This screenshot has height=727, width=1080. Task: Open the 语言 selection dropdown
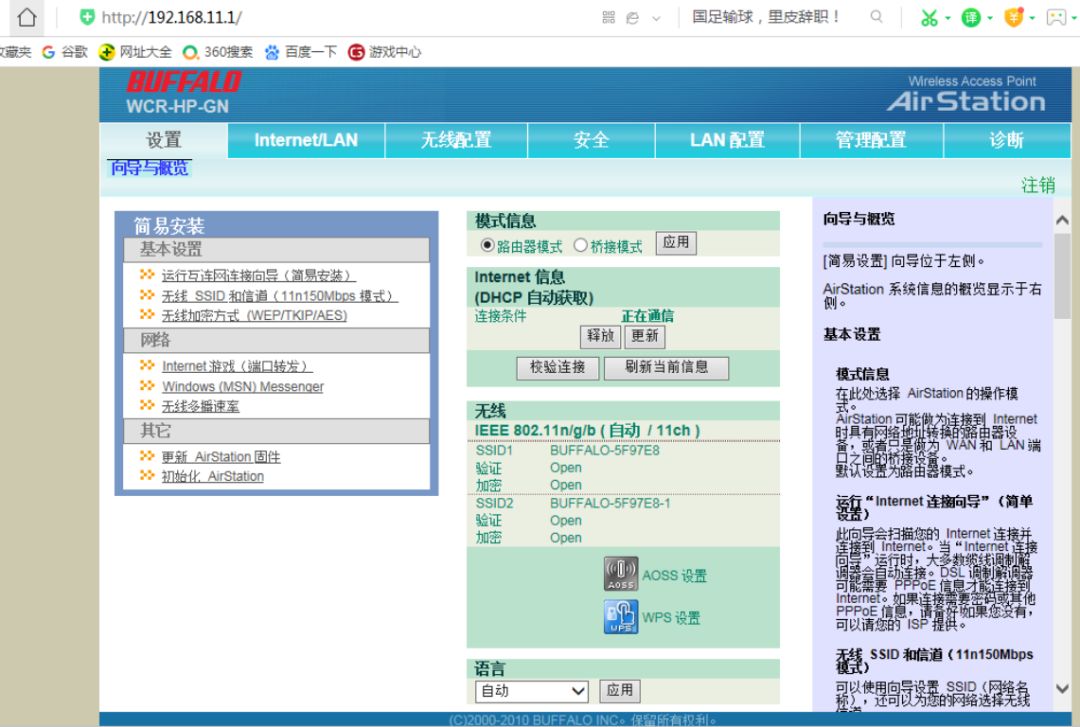click(530, 690)
